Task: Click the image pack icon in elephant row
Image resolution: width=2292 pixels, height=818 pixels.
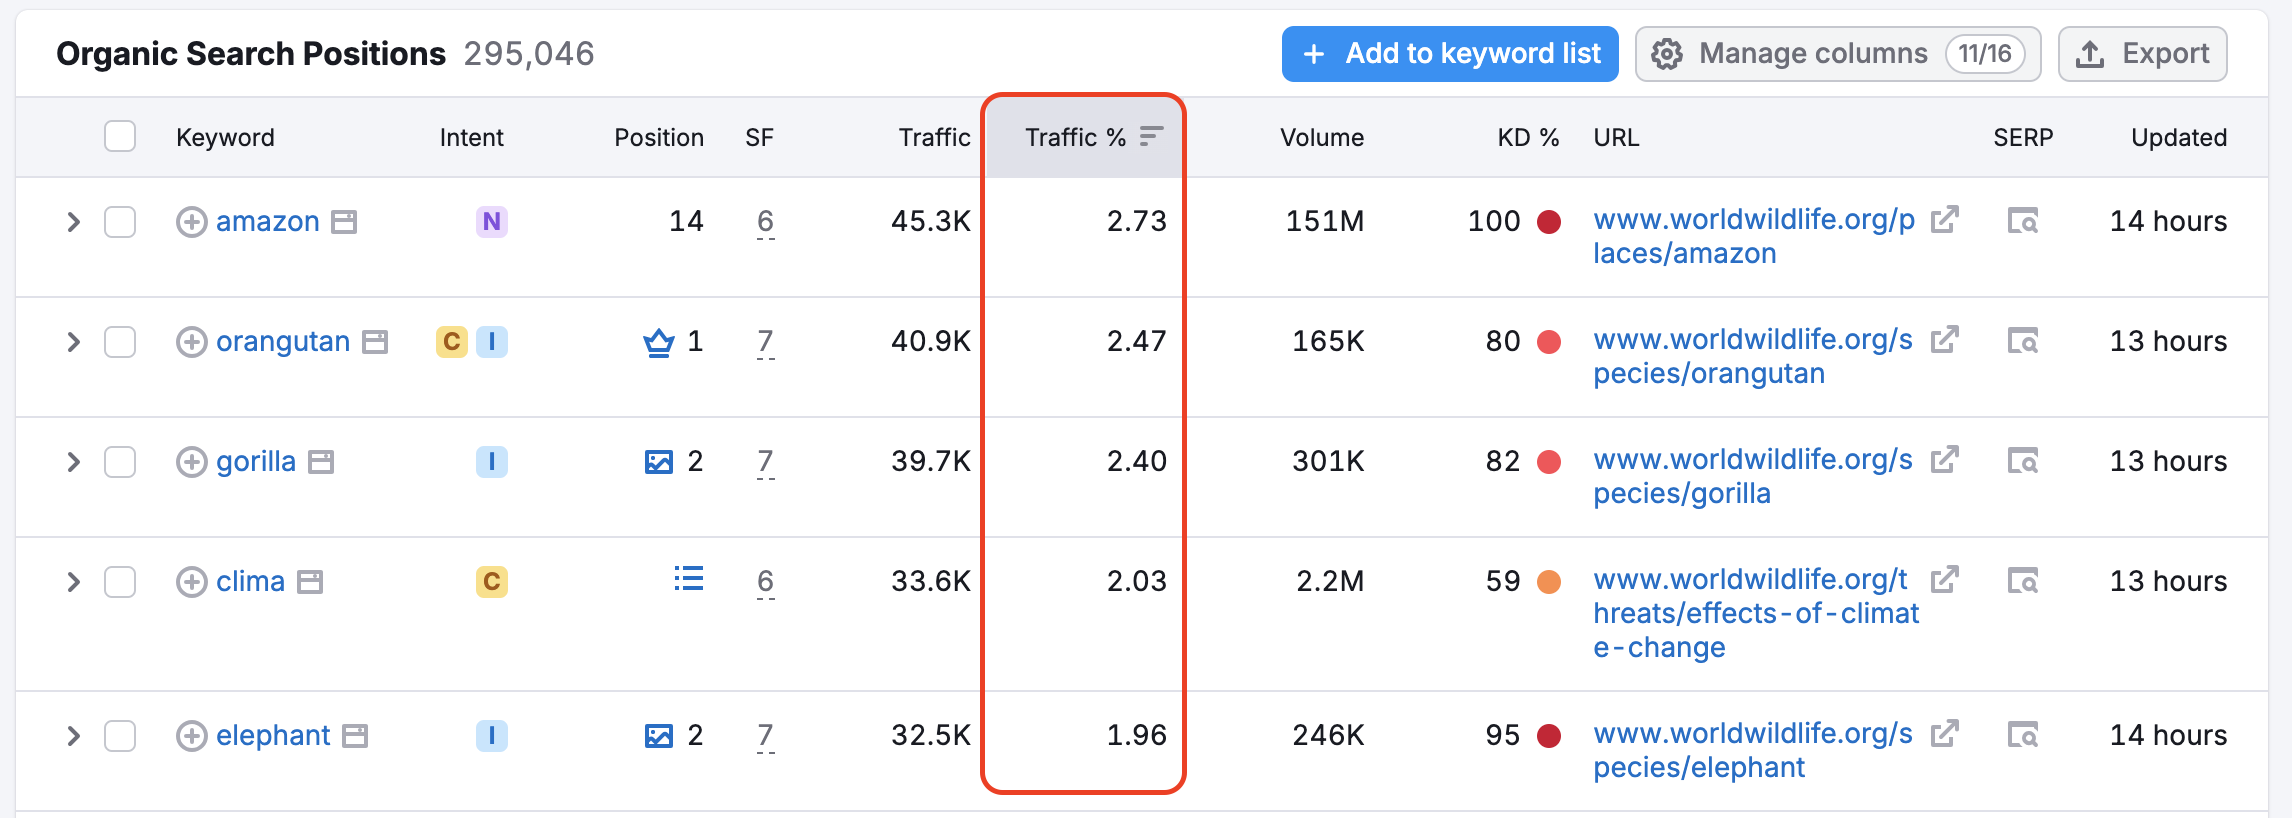Action: (x=658, y=736)
